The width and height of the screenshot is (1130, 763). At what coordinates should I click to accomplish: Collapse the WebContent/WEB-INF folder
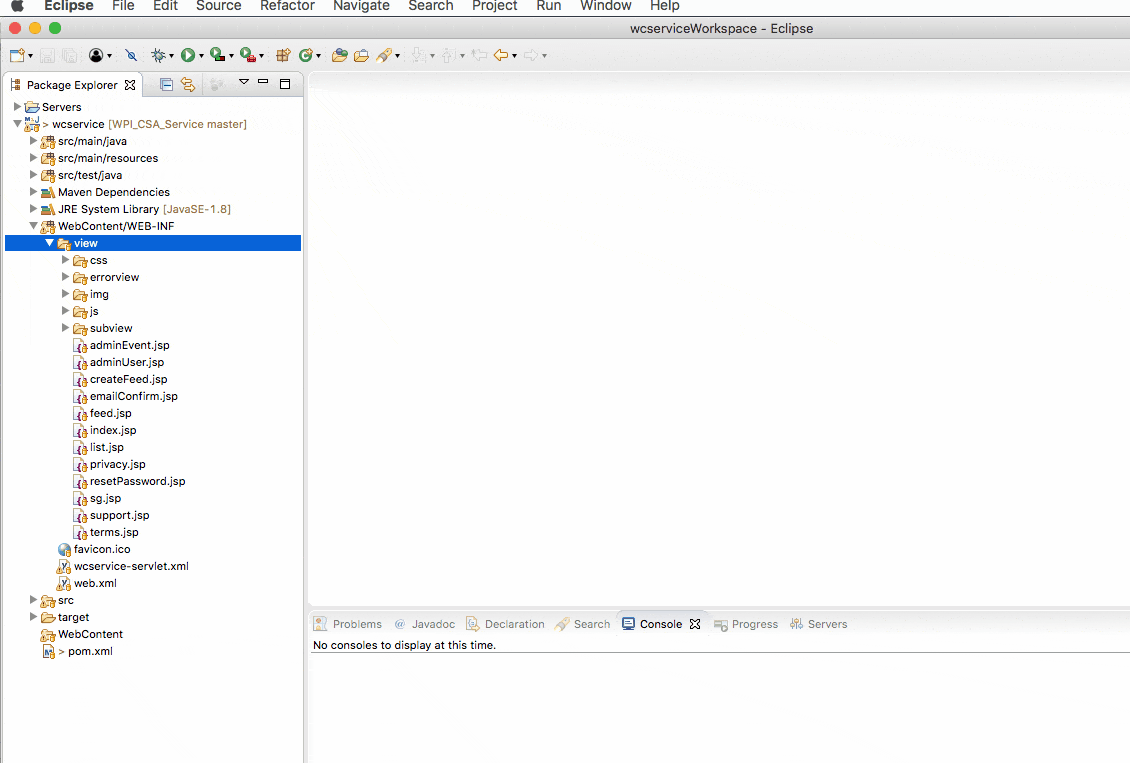tap(33, 226)
